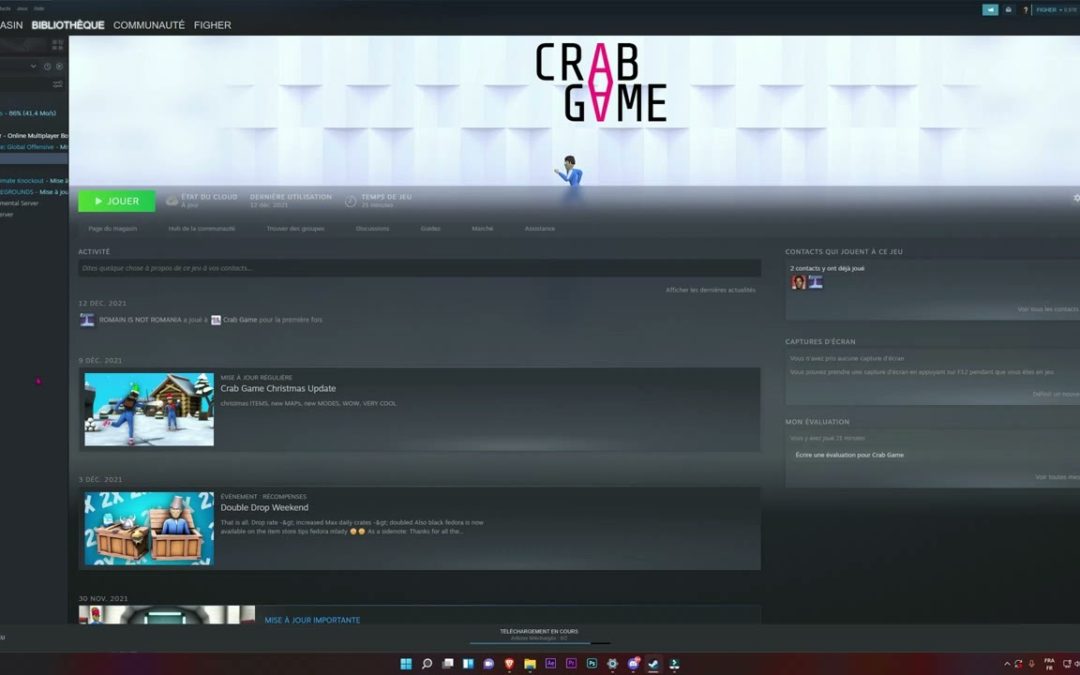Open the Windows Start button on taskbar
The width and height of the screenshot is (1080, 675).
point(406,664)
